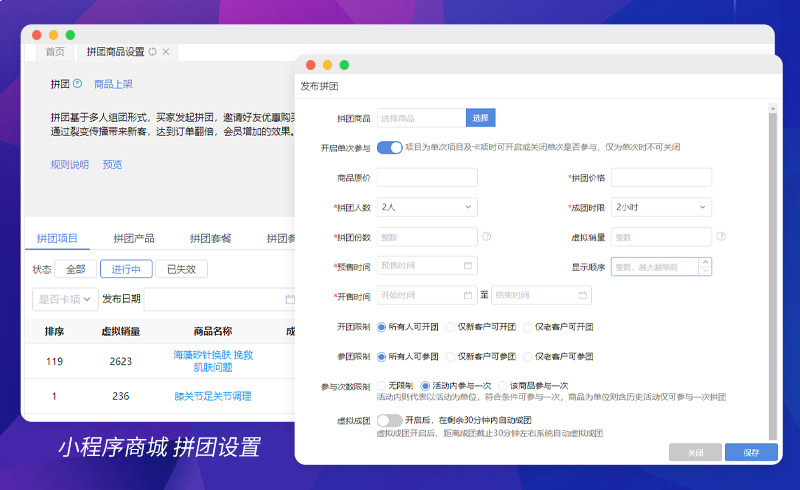Enable the 虚拟成团 toggle switch
The image size is (800, 490).
[389, 421]
